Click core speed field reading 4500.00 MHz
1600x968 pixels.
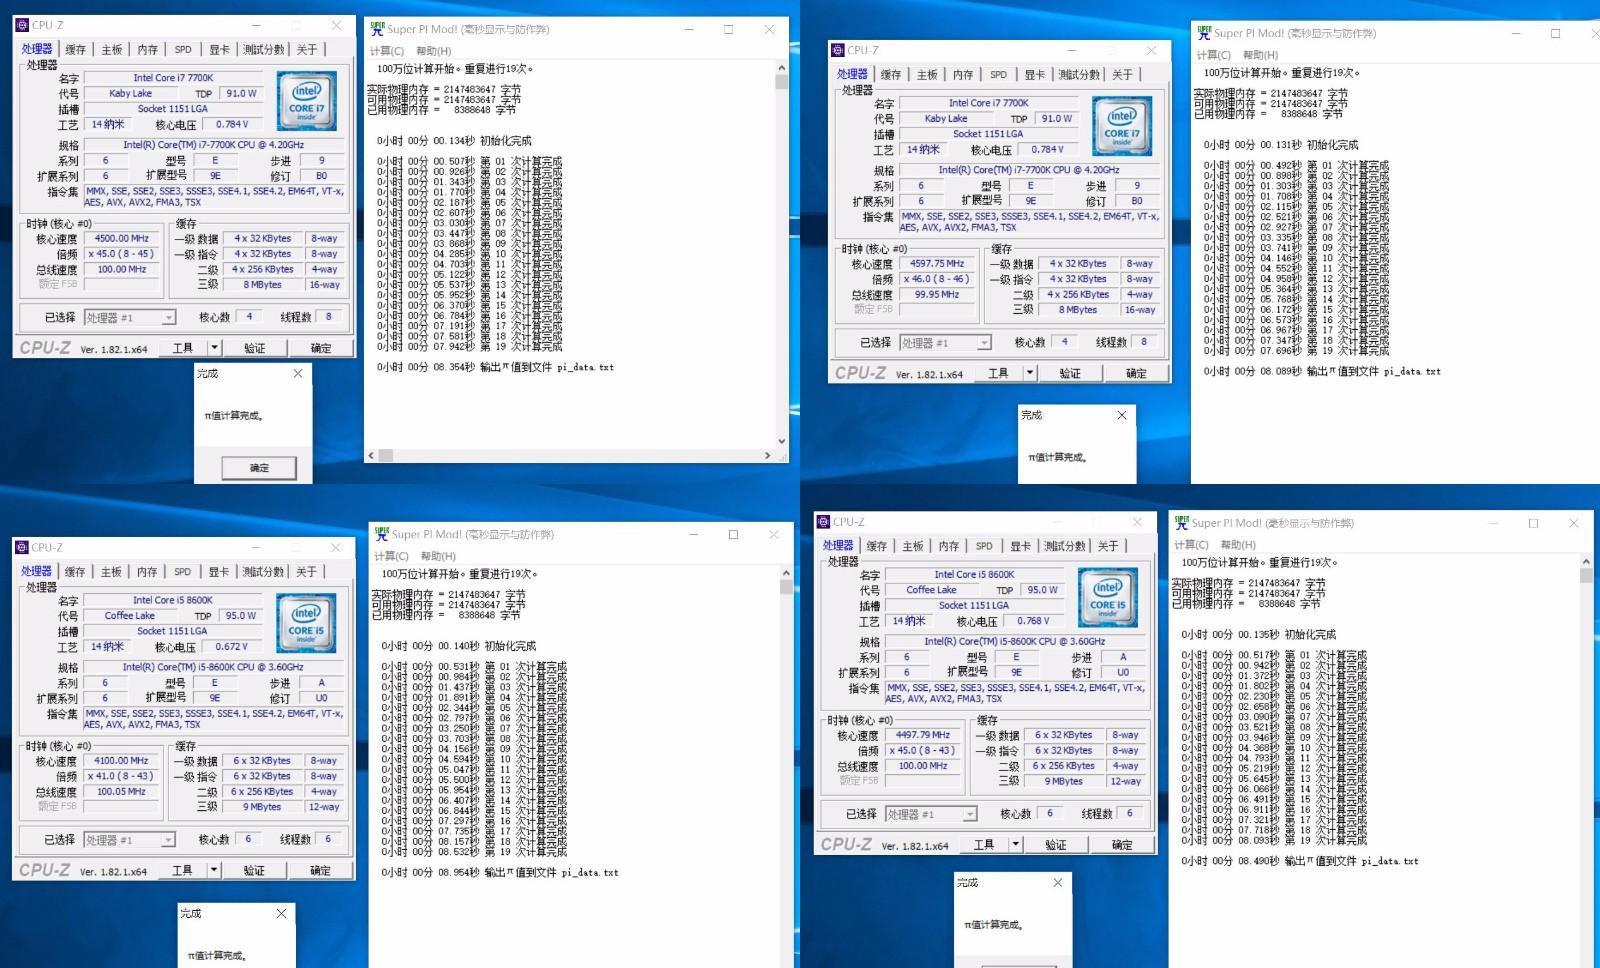[122, 239]
